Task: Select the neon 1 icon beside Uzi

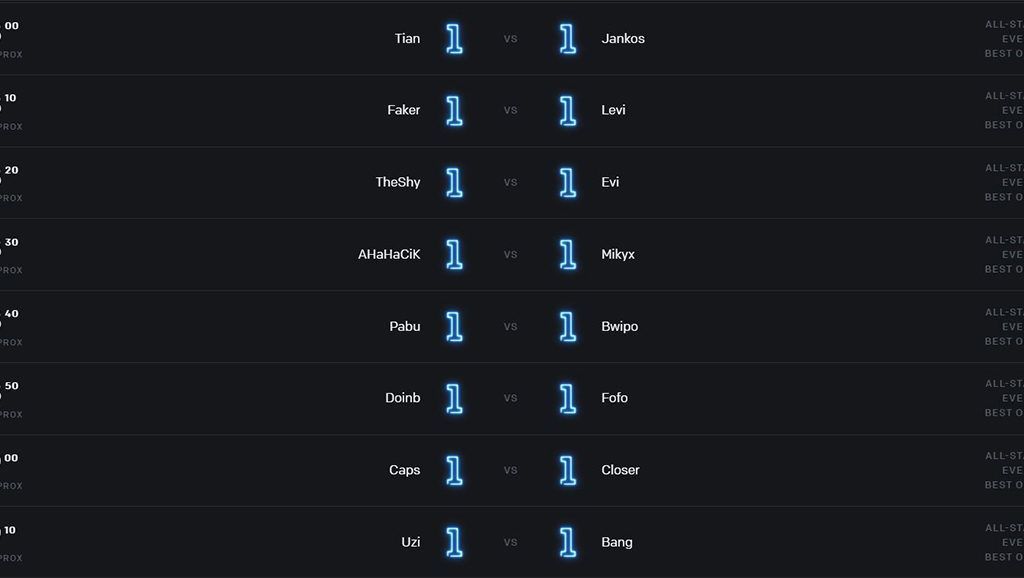Action: click(455, 542)
